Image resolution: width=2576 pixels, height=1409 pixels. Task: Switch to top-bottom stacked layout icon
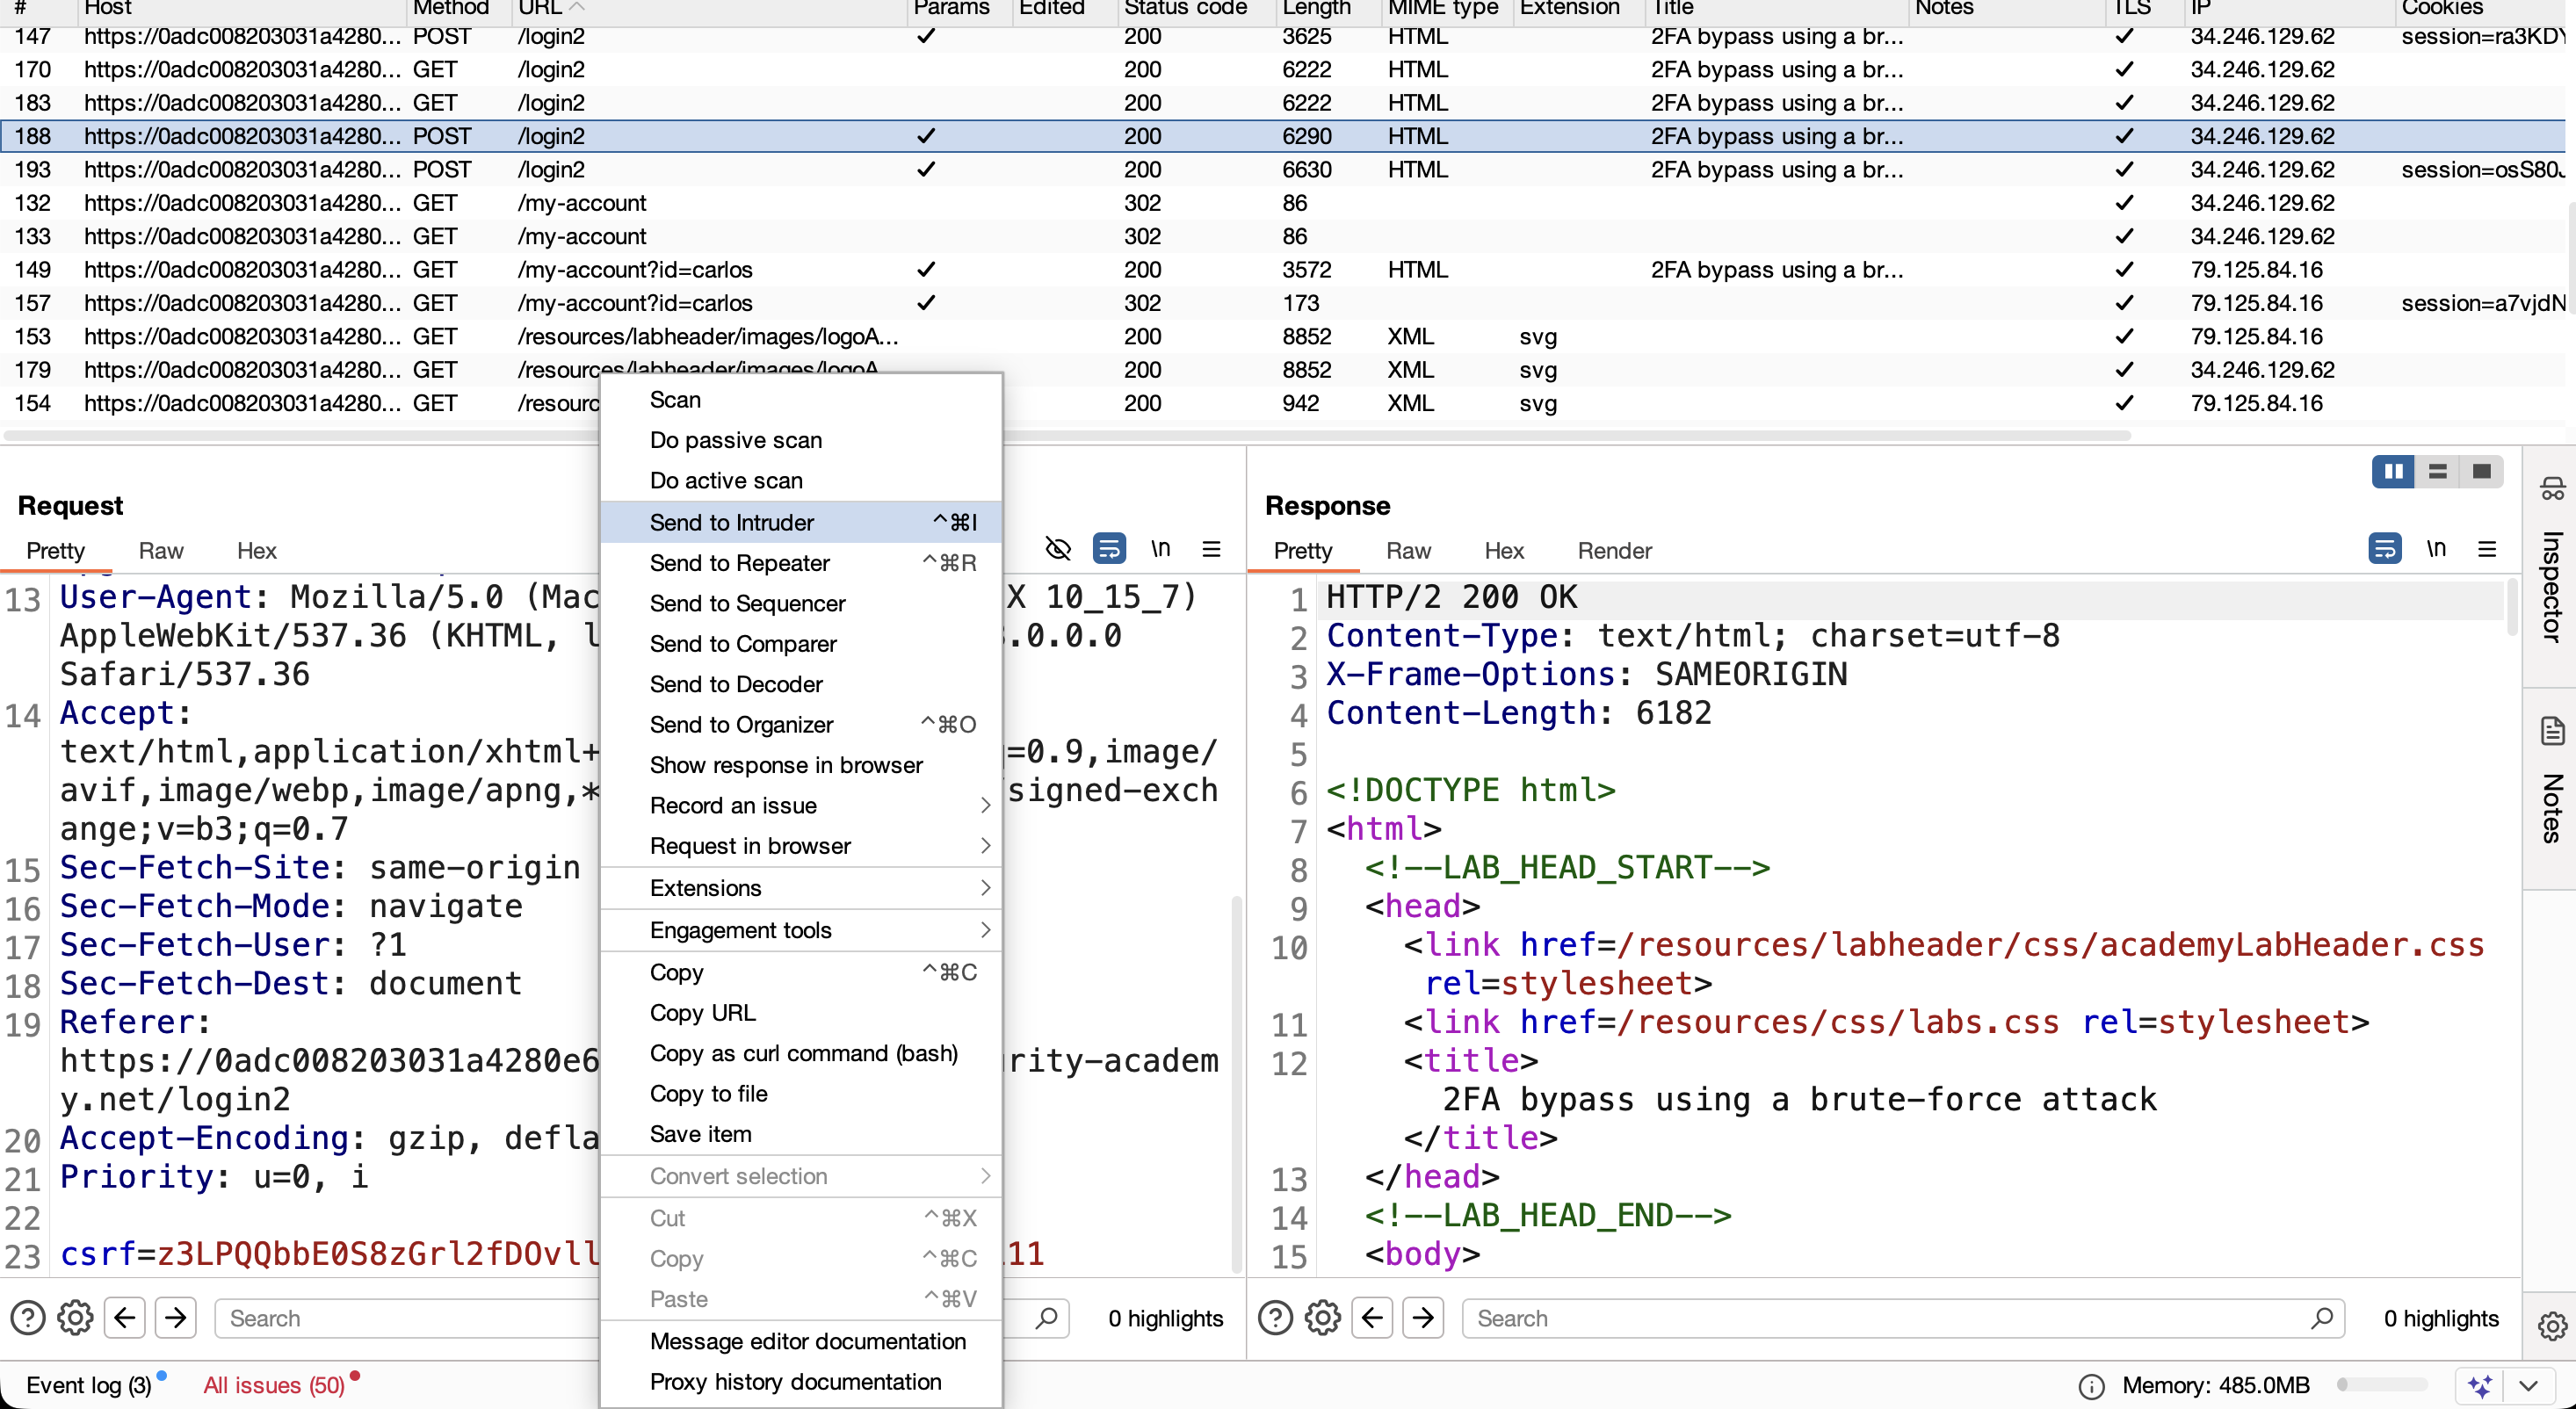[2438, 471]
